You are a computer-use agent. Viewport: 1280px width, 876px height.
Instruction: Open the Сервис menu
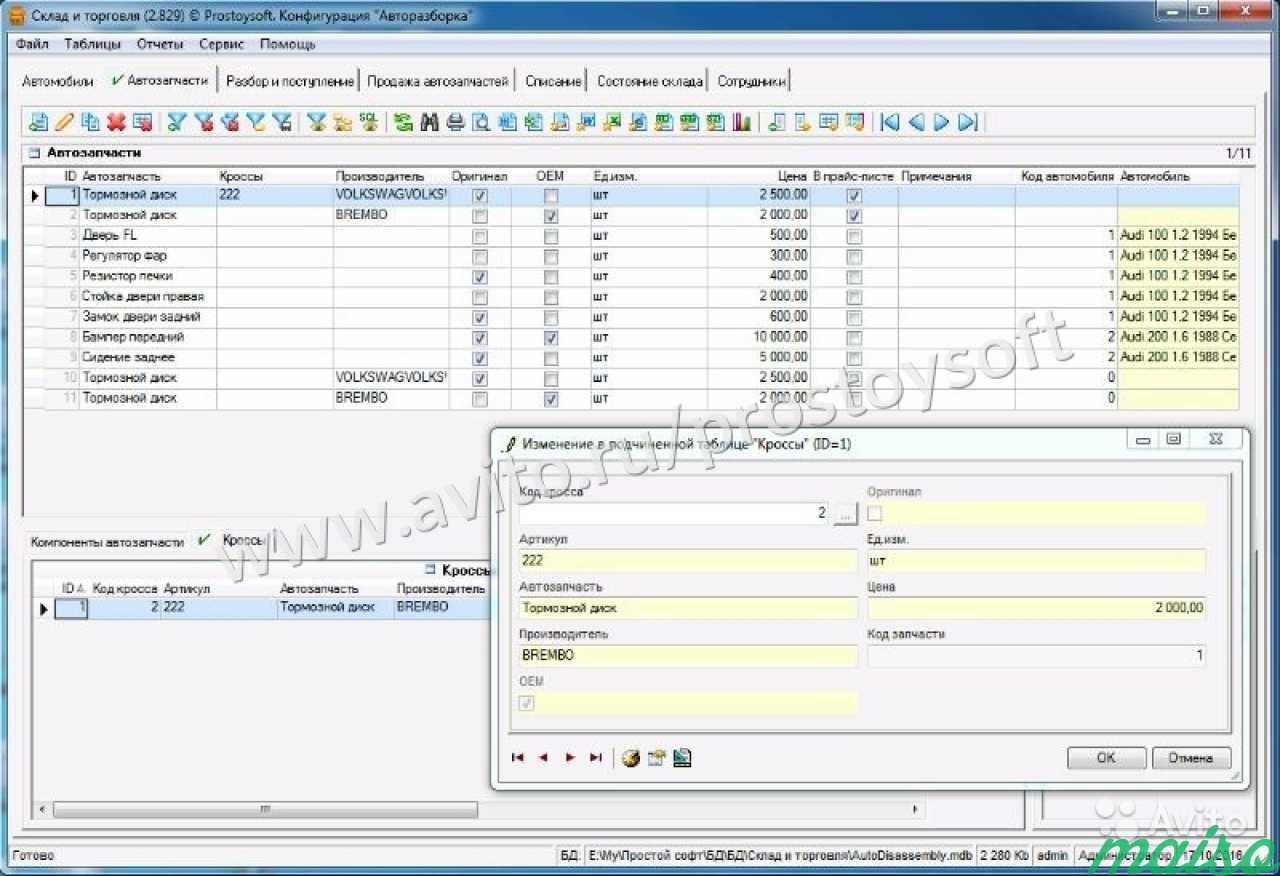click(222, 44)
